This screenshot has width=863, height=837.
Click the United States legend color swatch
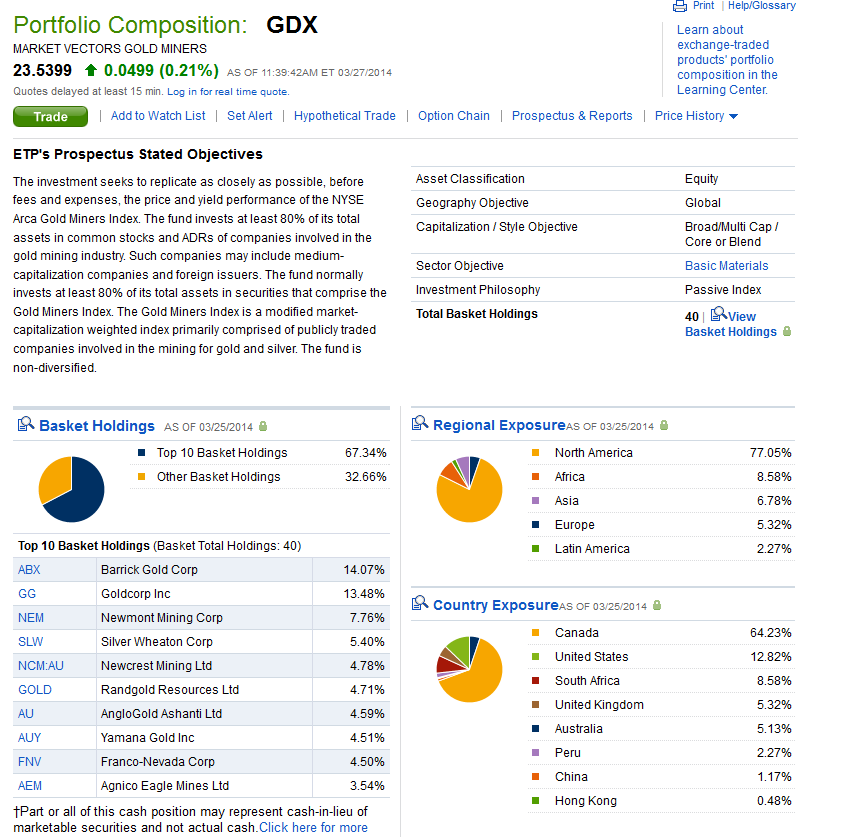(x=536, y=657)
